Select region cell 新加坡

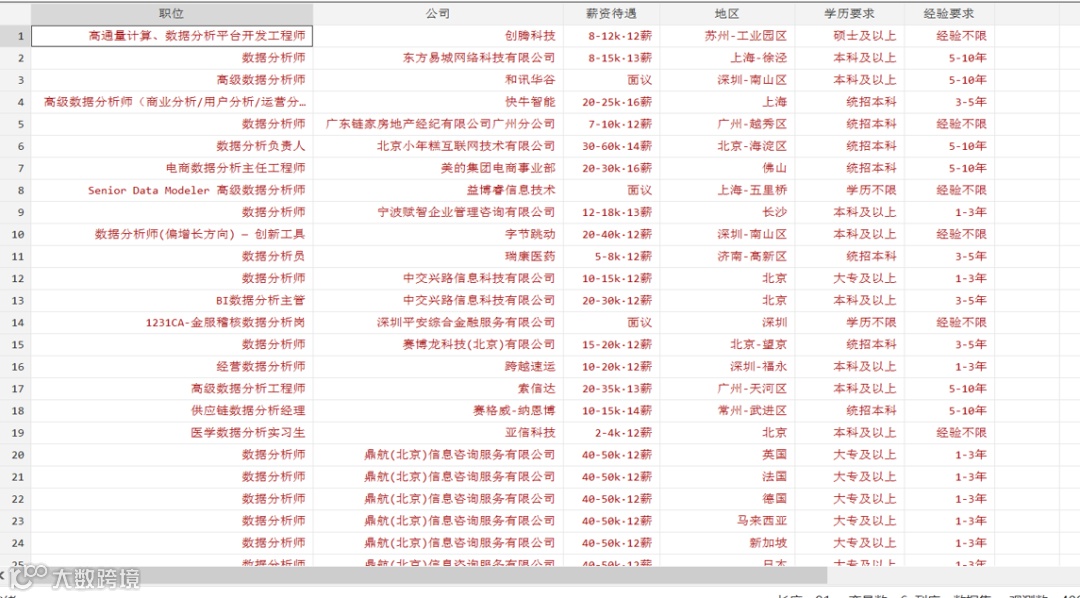pos(727,543)
